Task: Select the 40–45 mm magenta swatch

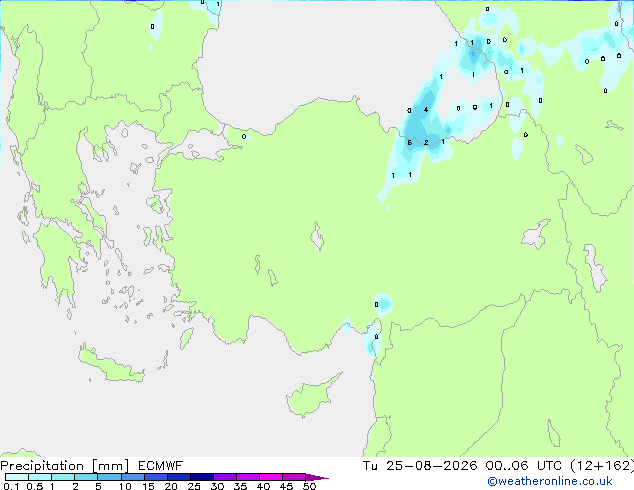Action: coord(271,477)
